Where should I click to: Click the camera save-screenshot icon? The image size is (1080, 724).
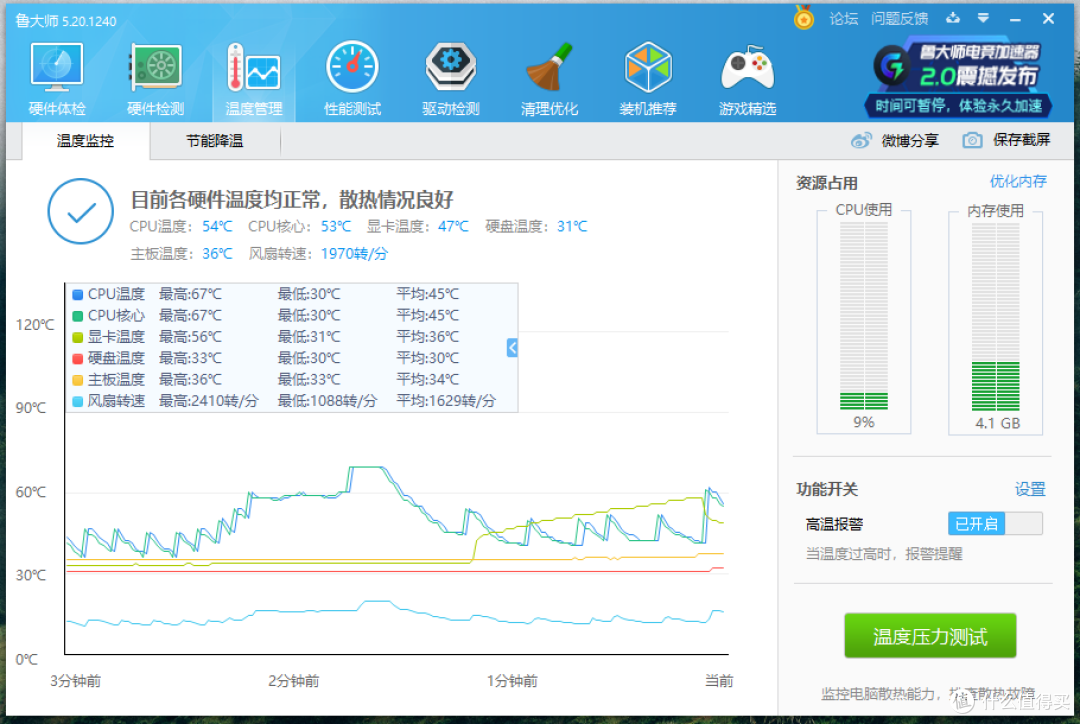[x=972, y=141]
